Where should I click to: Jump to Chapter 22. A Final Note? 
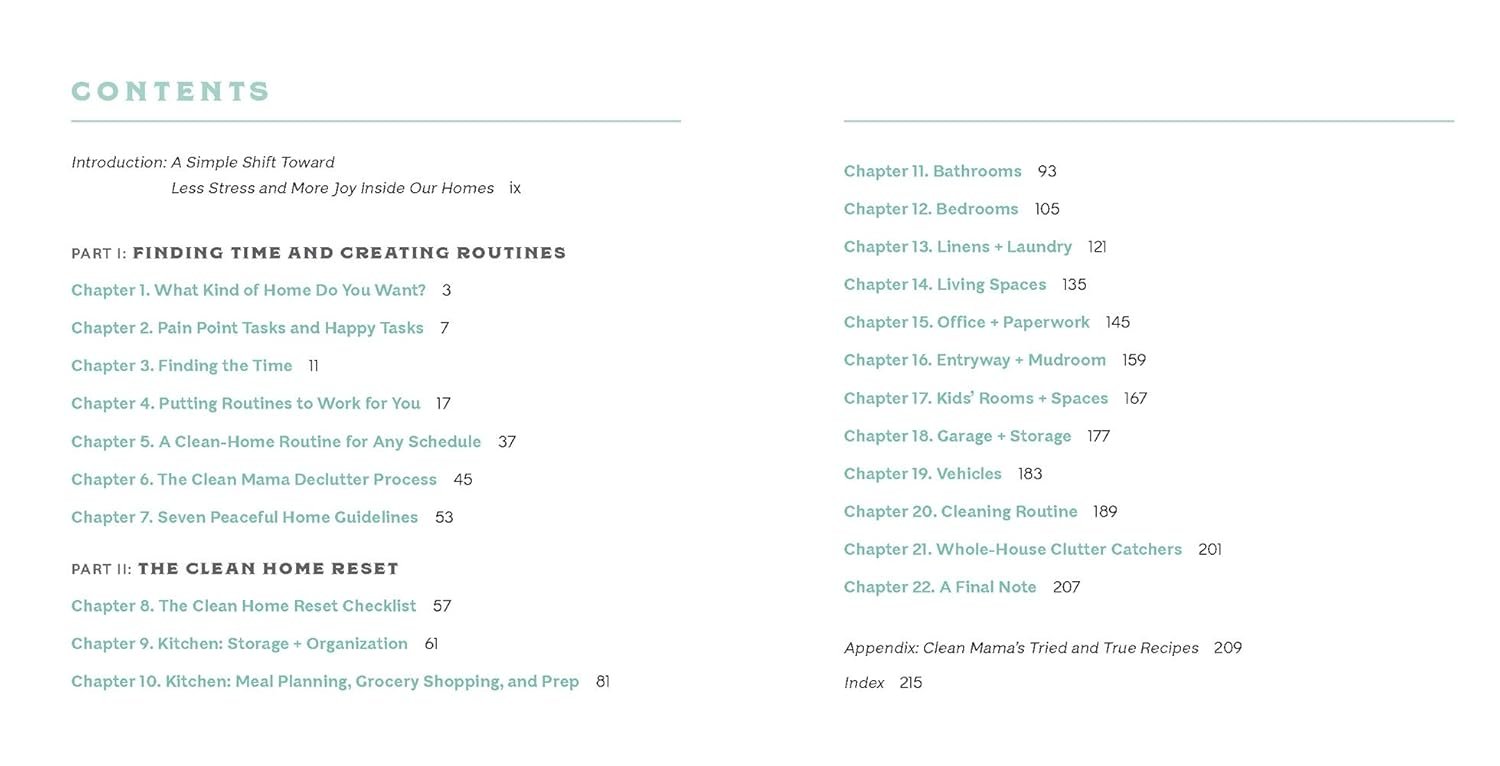(940, 587)
